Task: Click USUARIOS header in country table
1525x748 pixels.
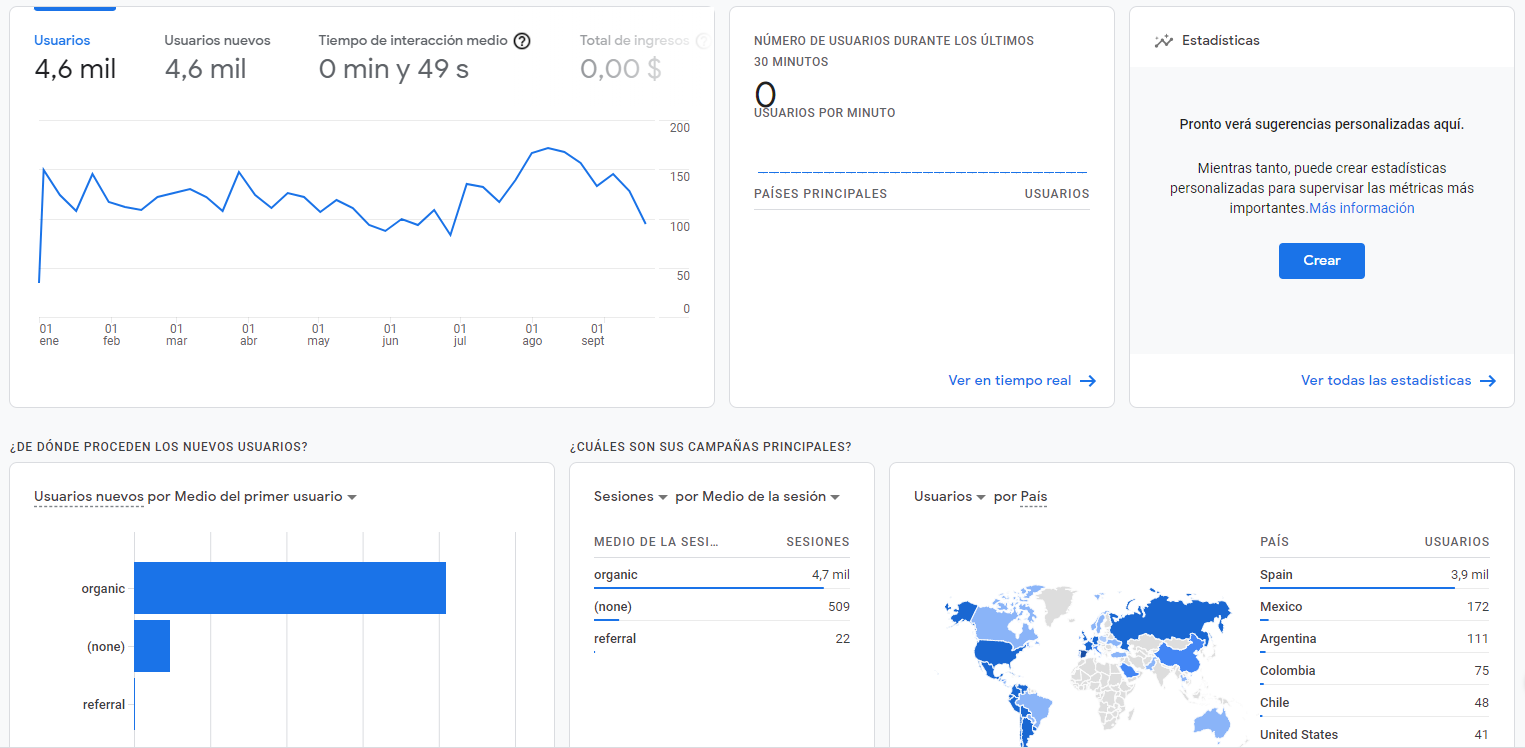Action: point(1457,542)
